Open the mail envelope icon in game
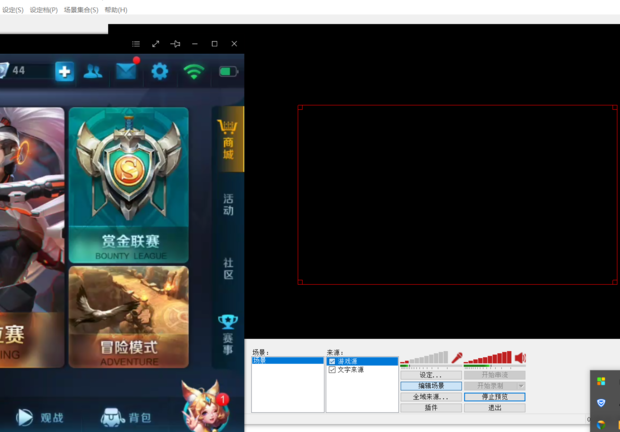The height and width of the screenshot is (432, 620). (x=126, y=71)
